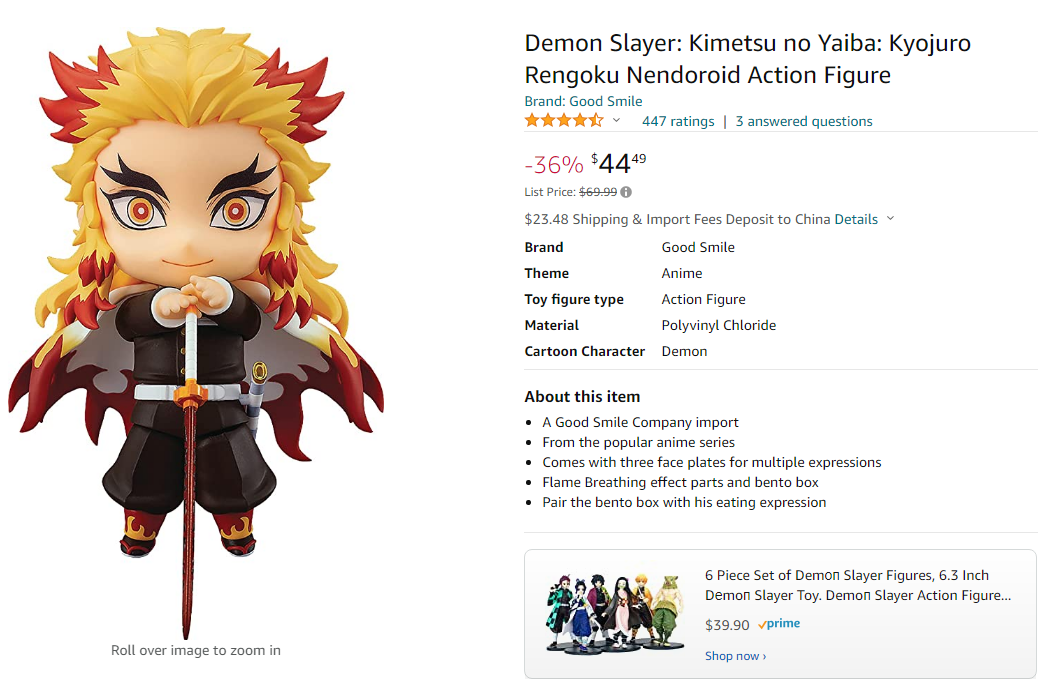Open the ratings breakdown chevron beside the stars
The height and width of the screenshot is (687, 1049).
(x=617, y=121)
